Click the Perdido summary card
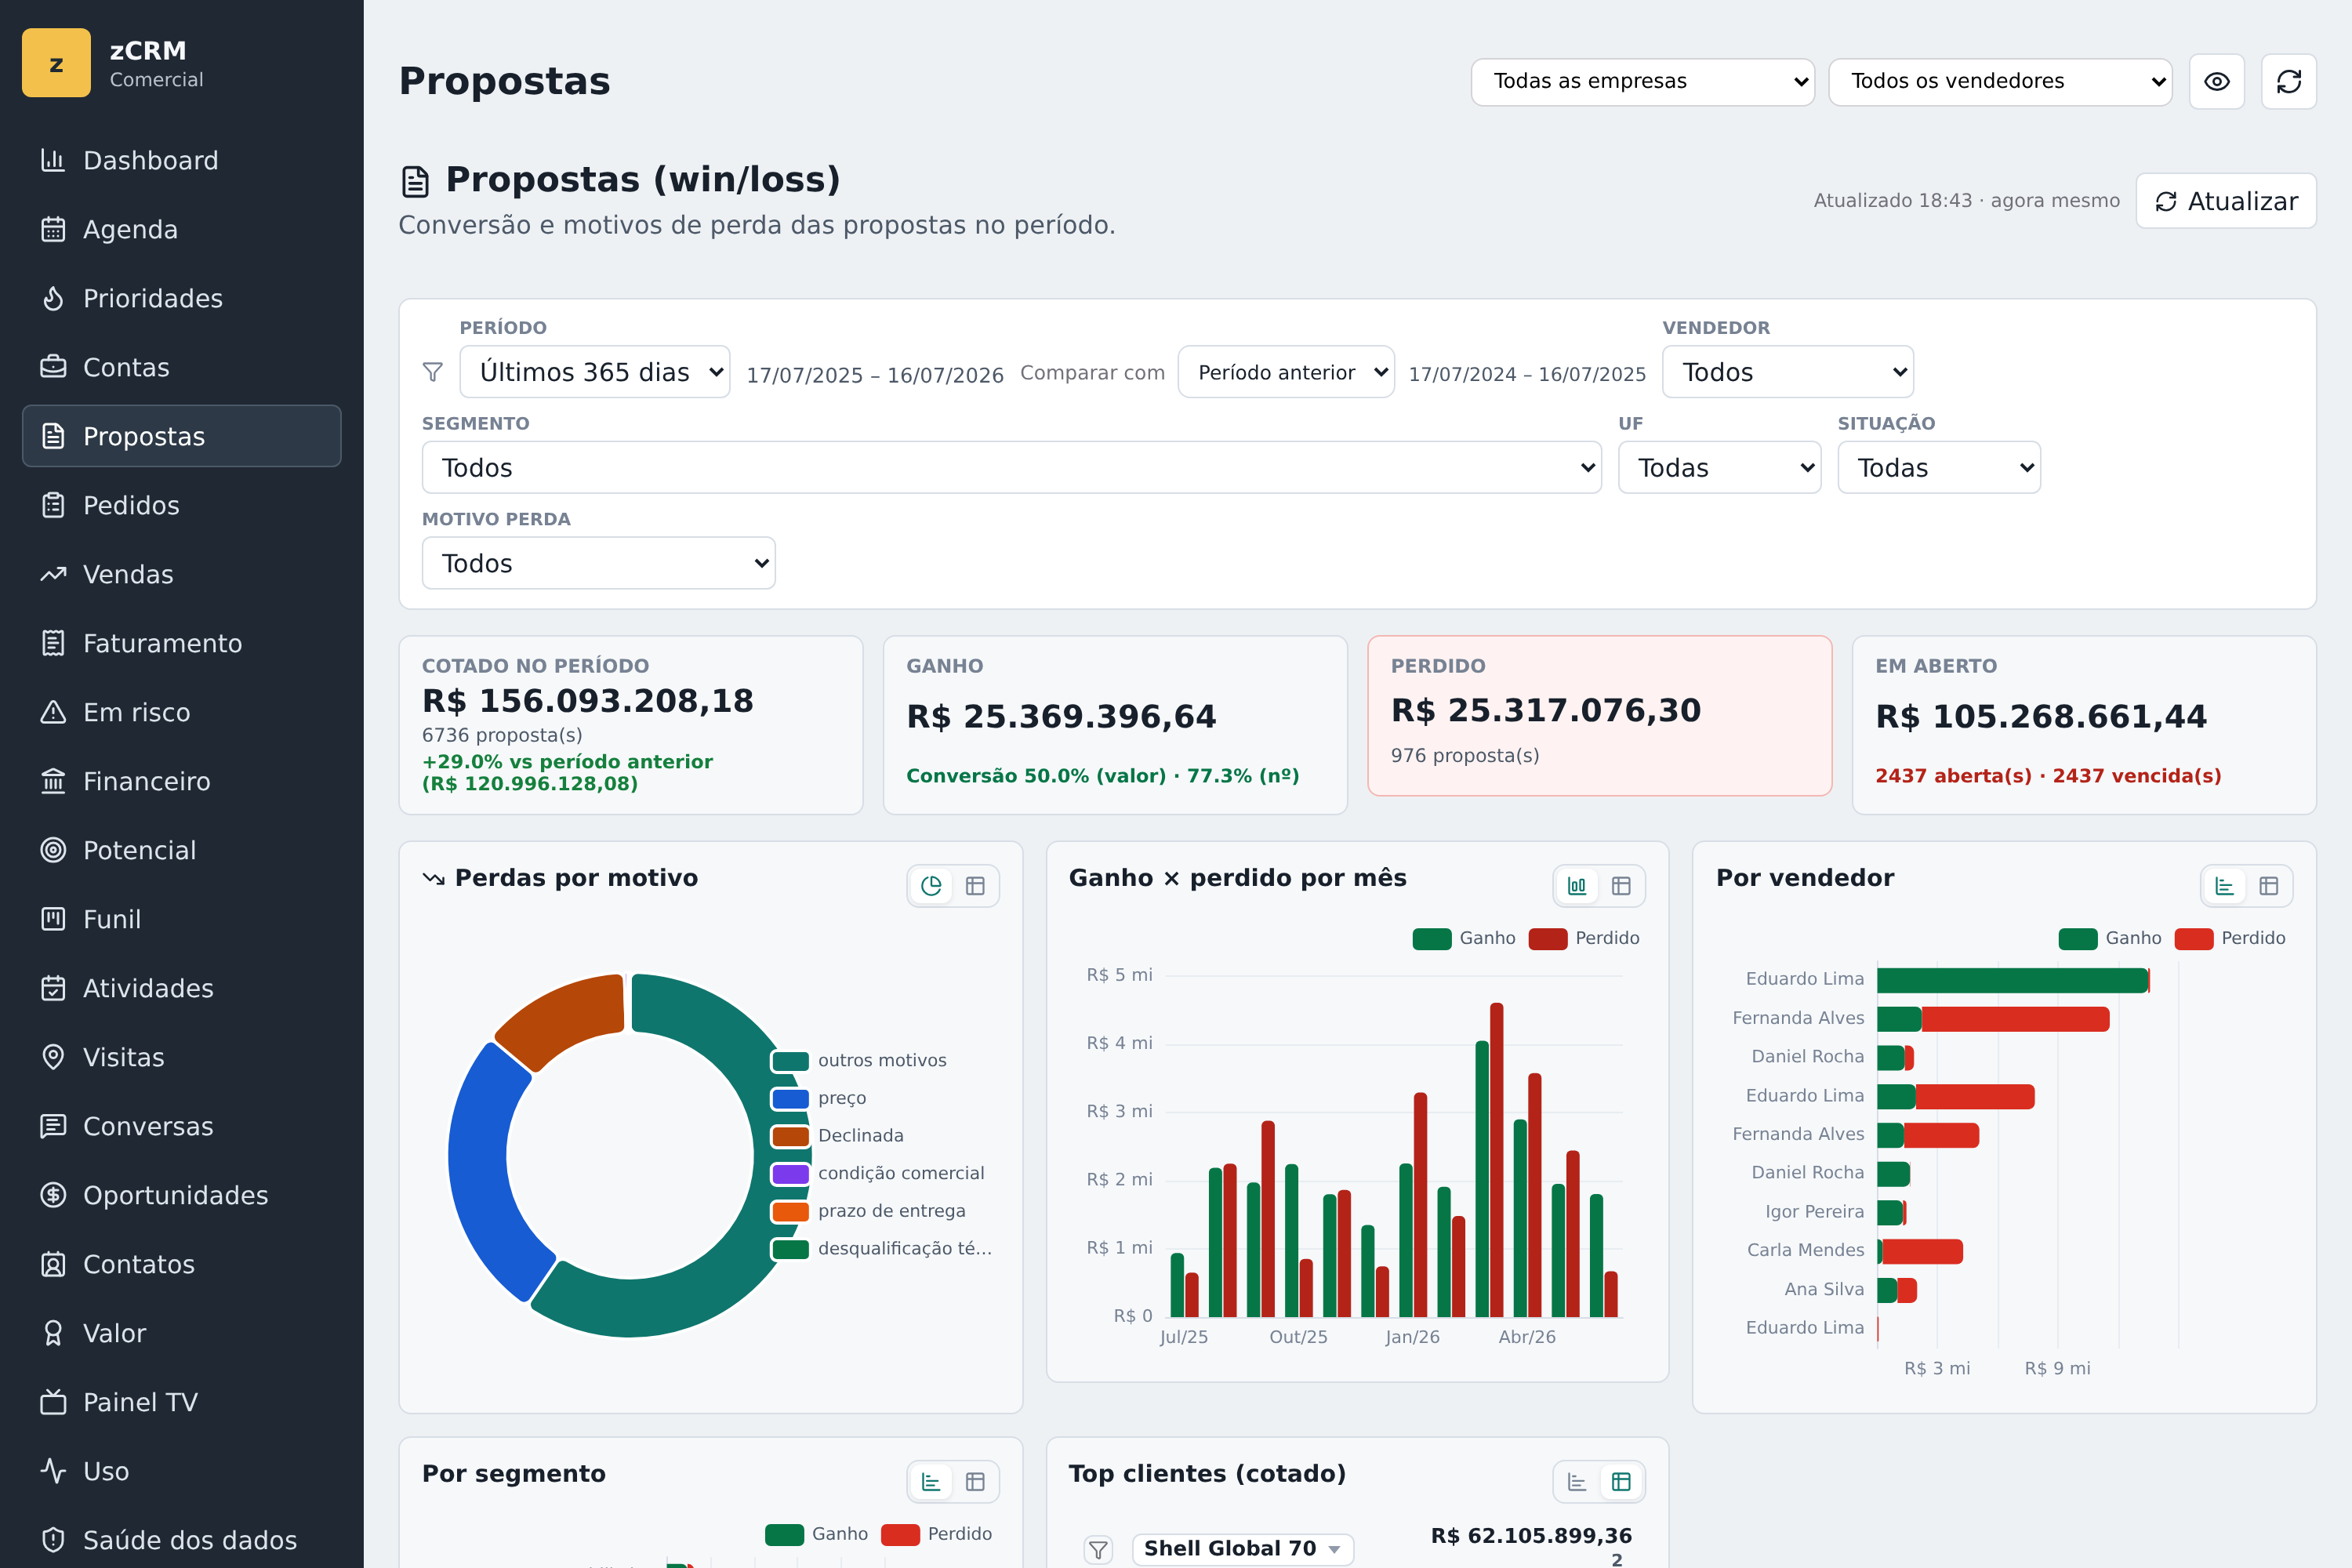The width and height of the screenshot is (2352, 1568). (1599, 716)
